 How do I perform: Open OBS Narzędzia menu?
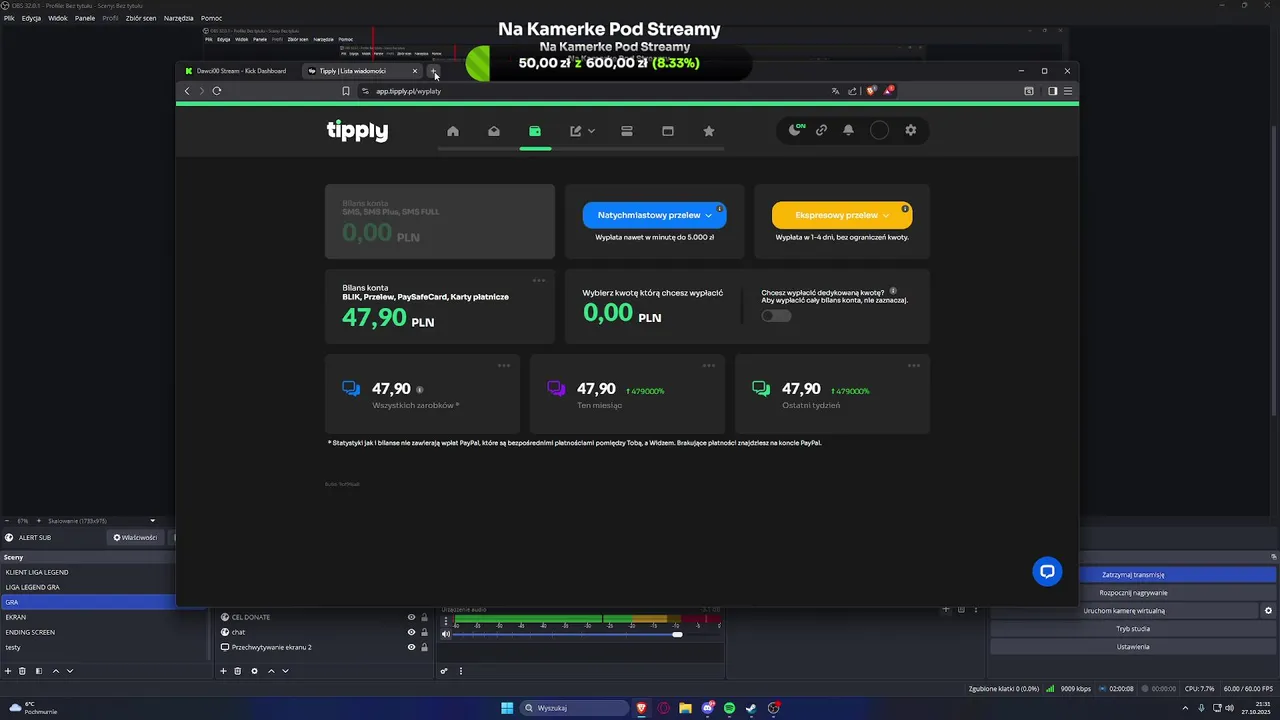[178, 18]
